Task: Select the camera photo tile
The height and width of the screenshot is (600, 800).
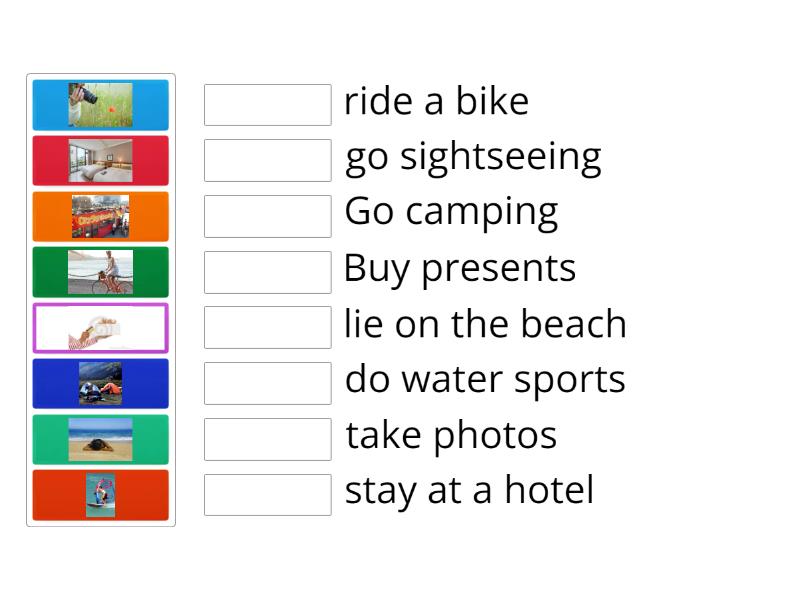Action: [x=100, y=105]
